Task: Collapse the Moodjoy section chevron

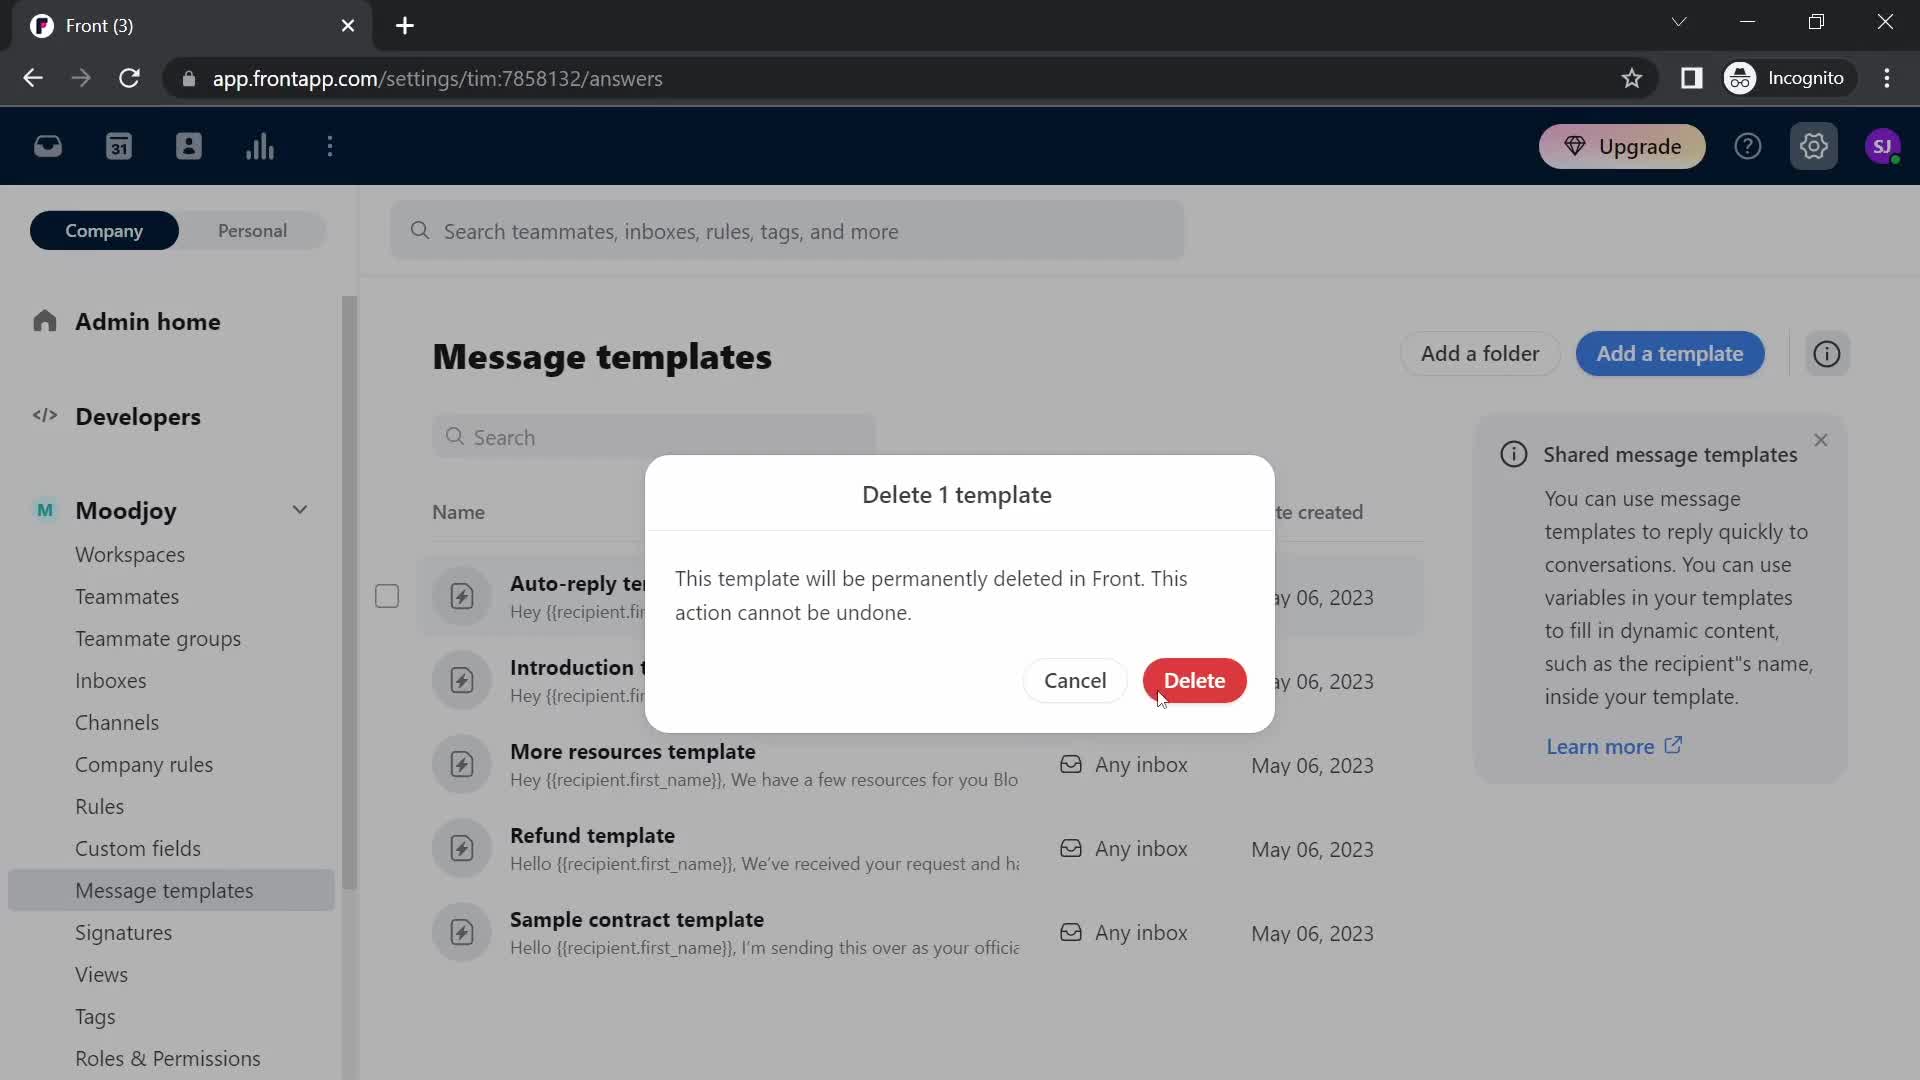Action: pyautogui.click(x=300, y=510)
